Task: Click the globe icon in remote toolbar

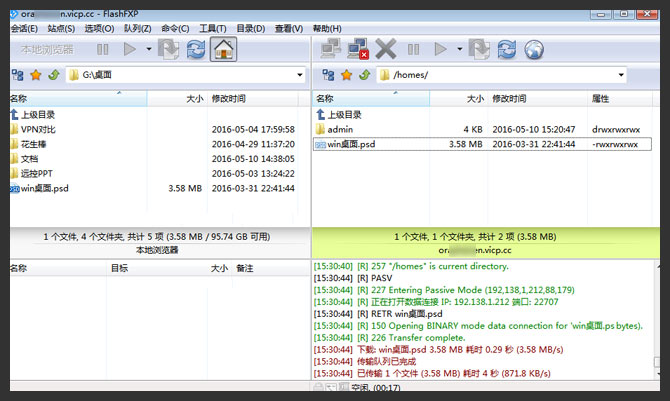Action: tap(533, 48)
